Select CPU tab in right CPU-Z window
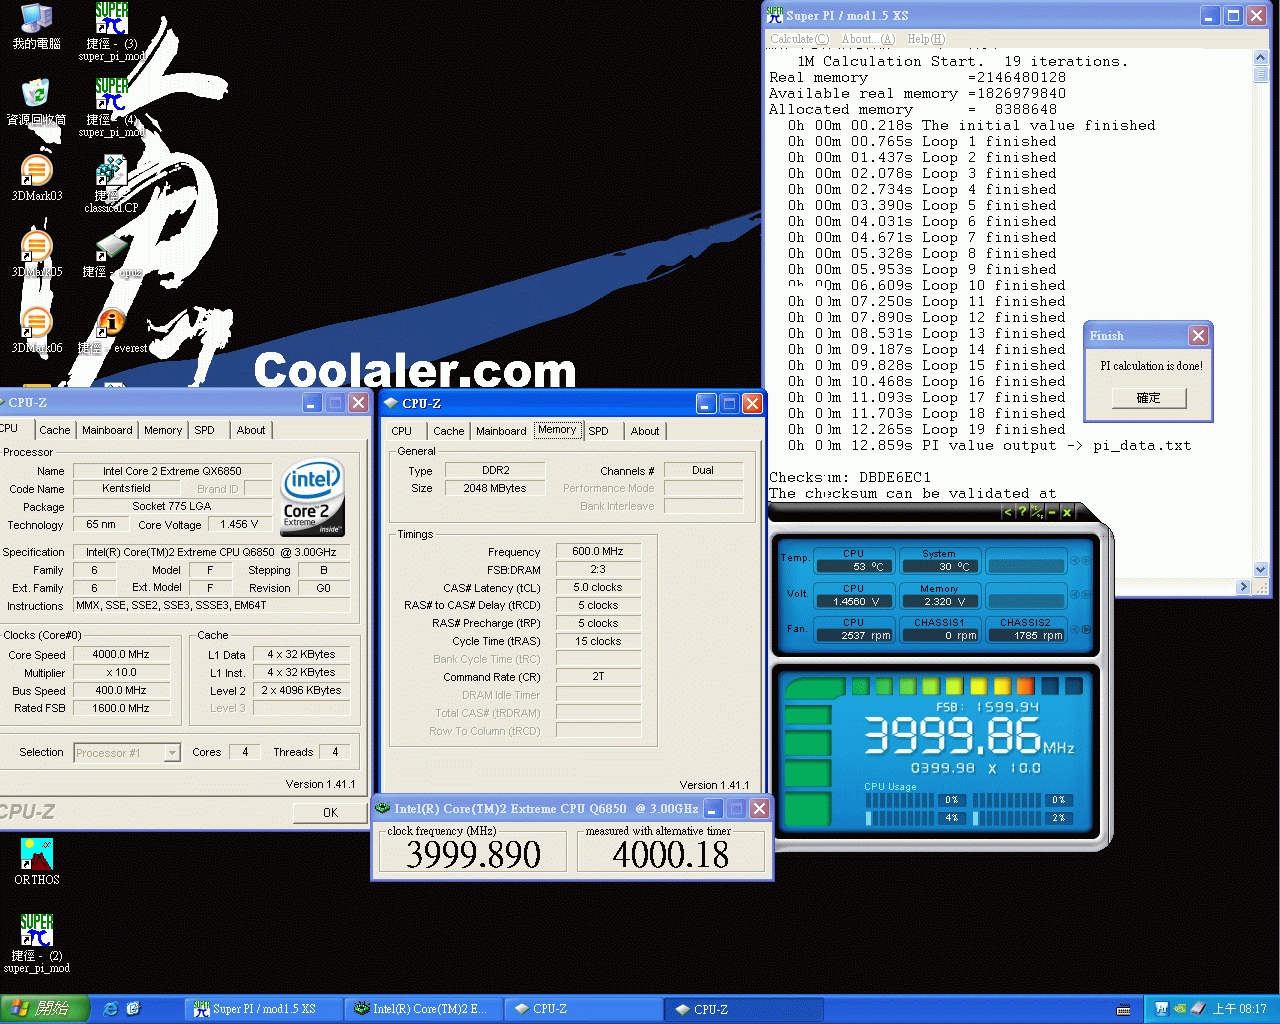1280x1024 pixels. click(402, 431)
